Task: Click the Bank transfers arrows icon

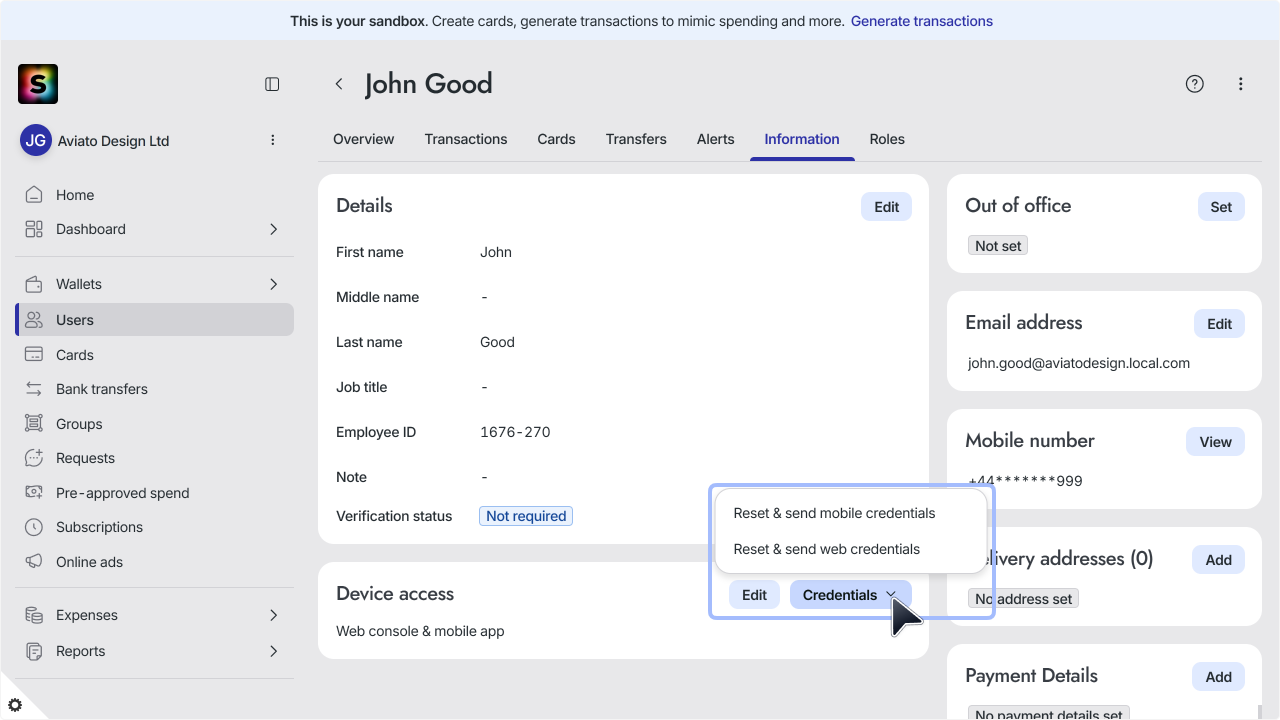Action: [x=34, y=389]
